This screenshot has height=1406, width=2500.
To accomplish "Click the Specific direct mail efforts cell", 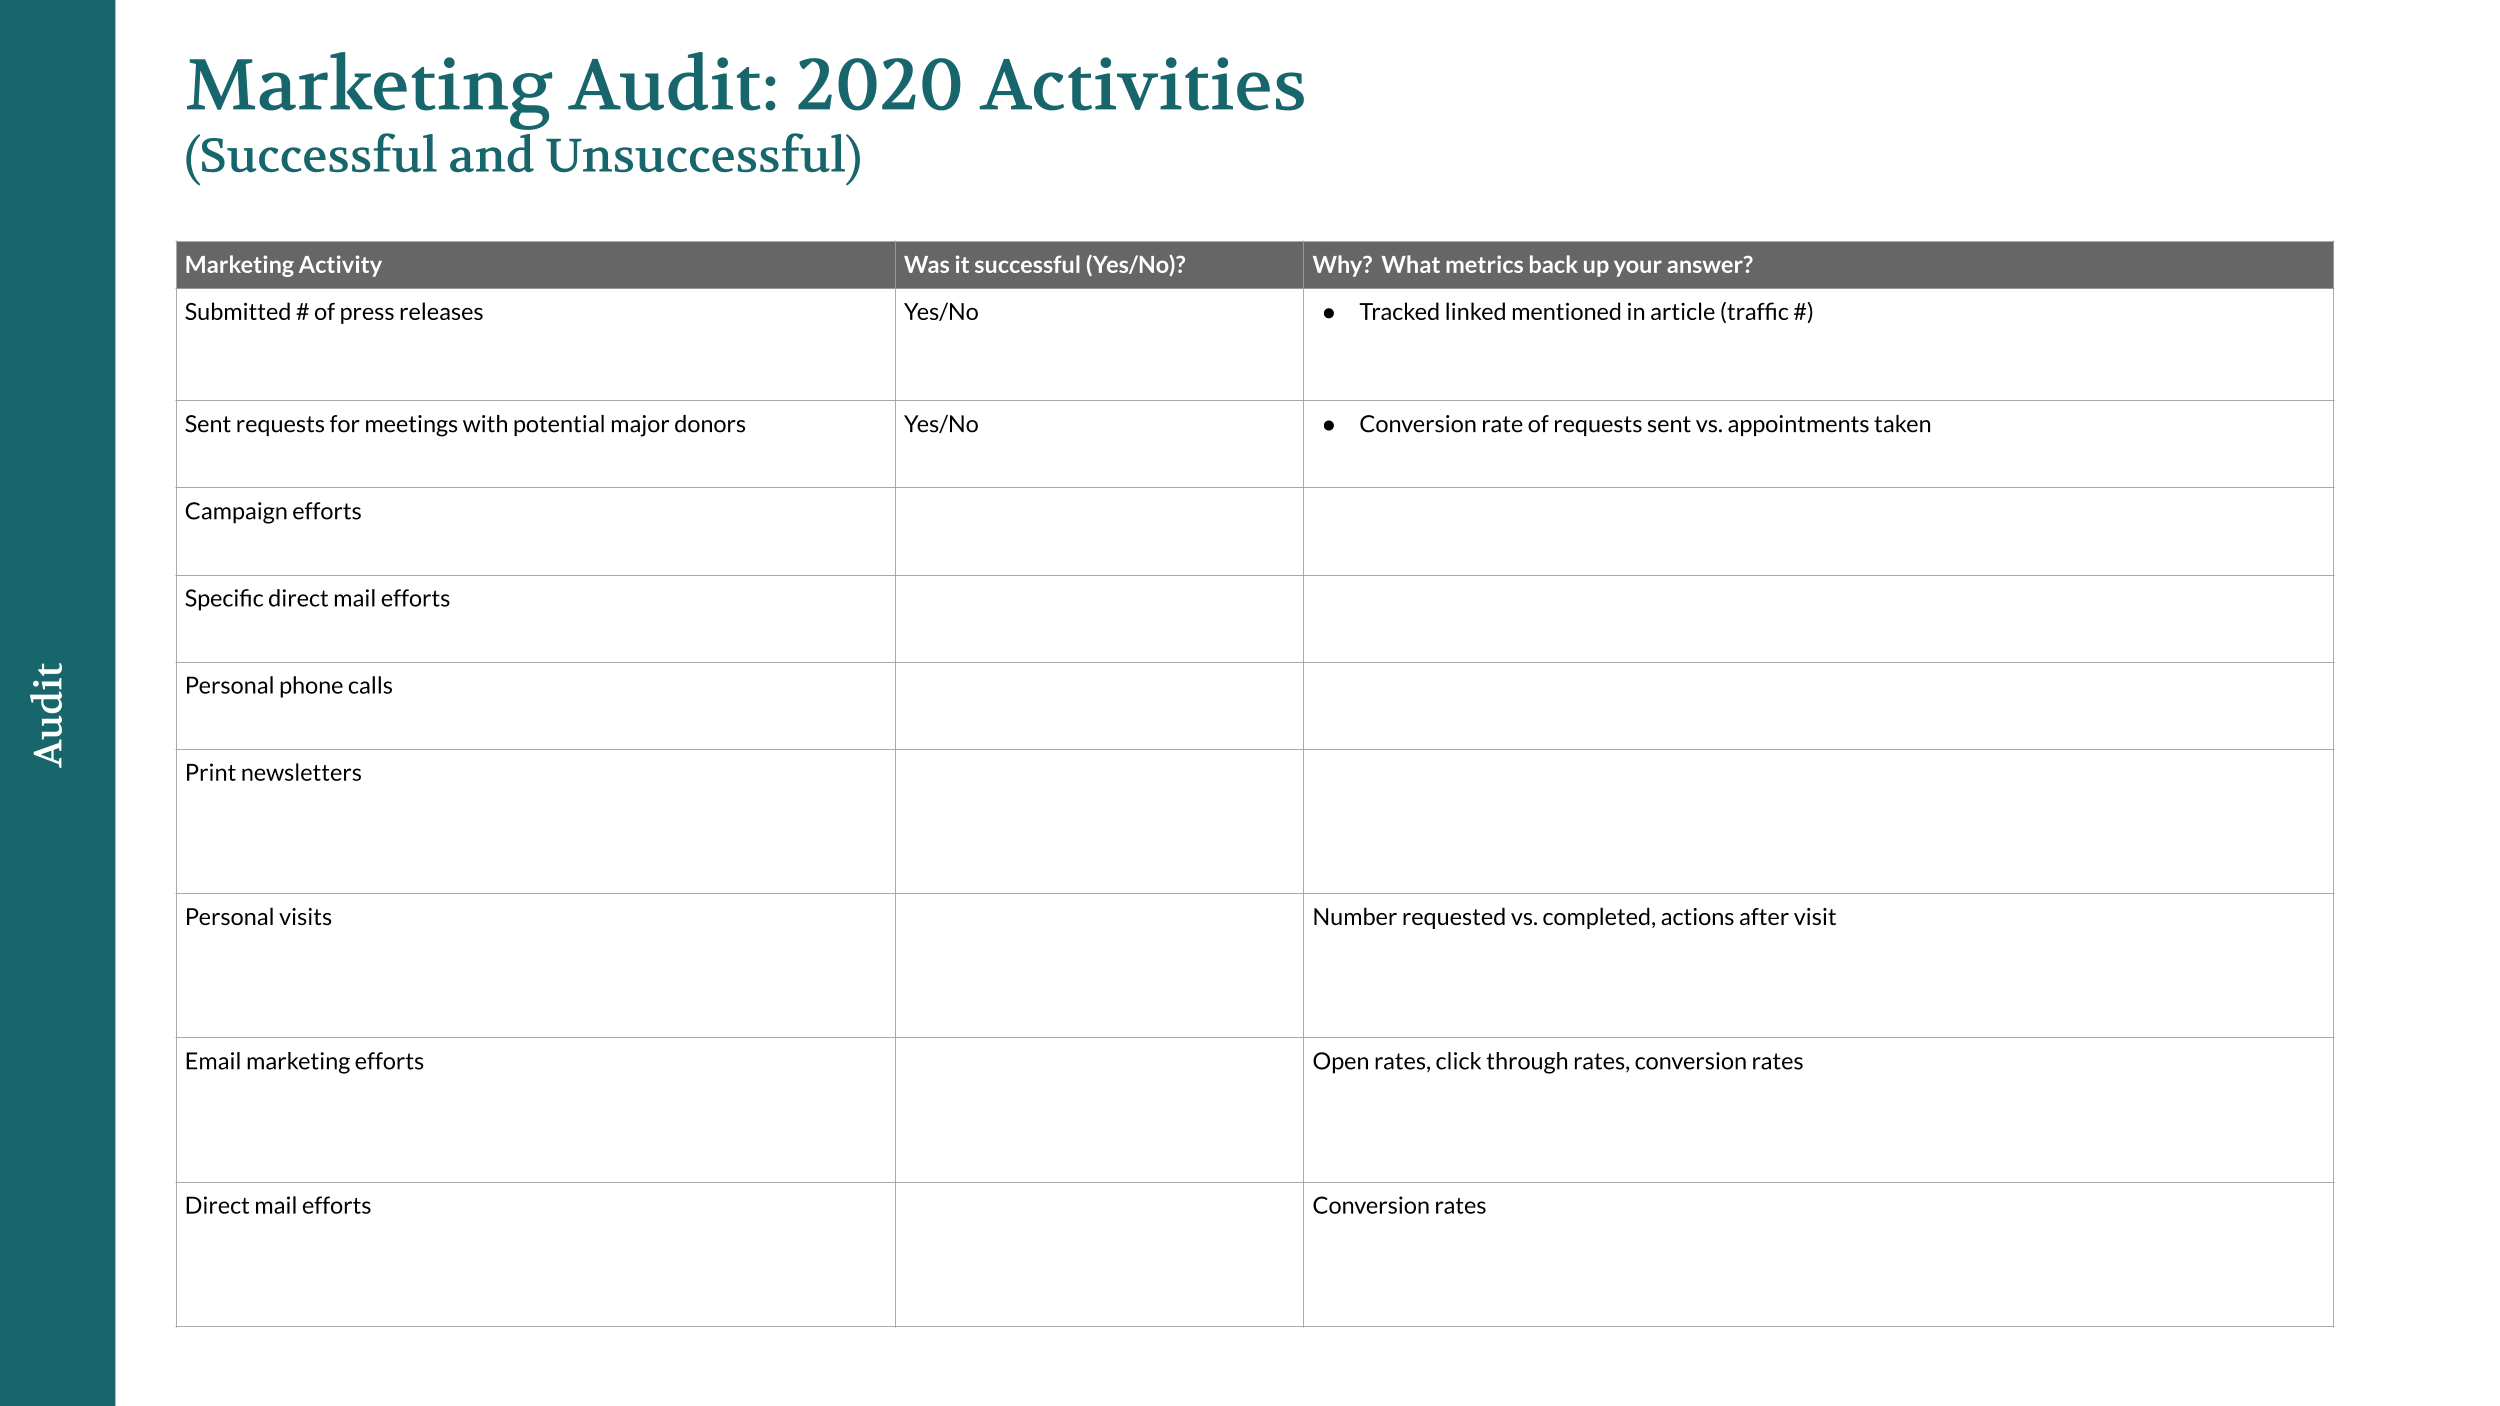I will pyautogui.click(x=317, y=598).
